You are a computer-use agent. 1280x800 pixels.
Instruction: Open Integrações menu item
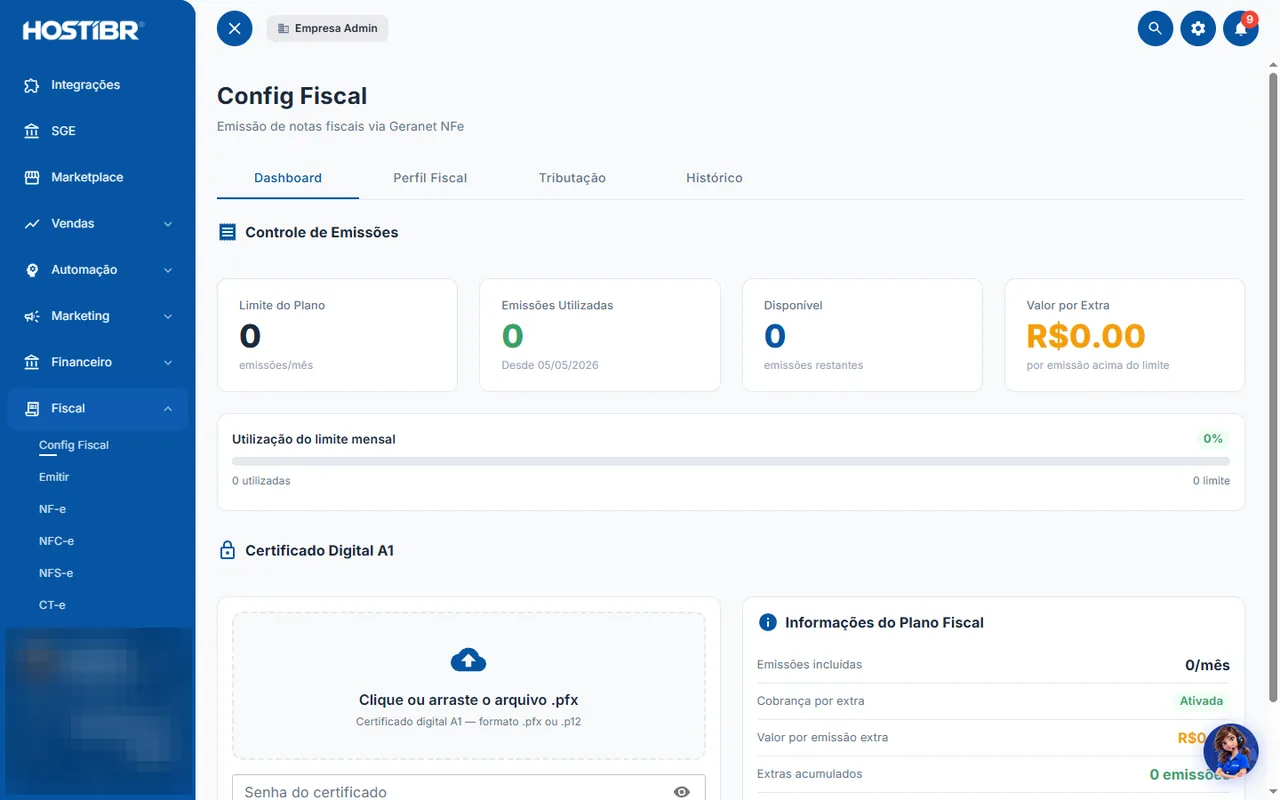pyautogui.click(x=97, y=85)
